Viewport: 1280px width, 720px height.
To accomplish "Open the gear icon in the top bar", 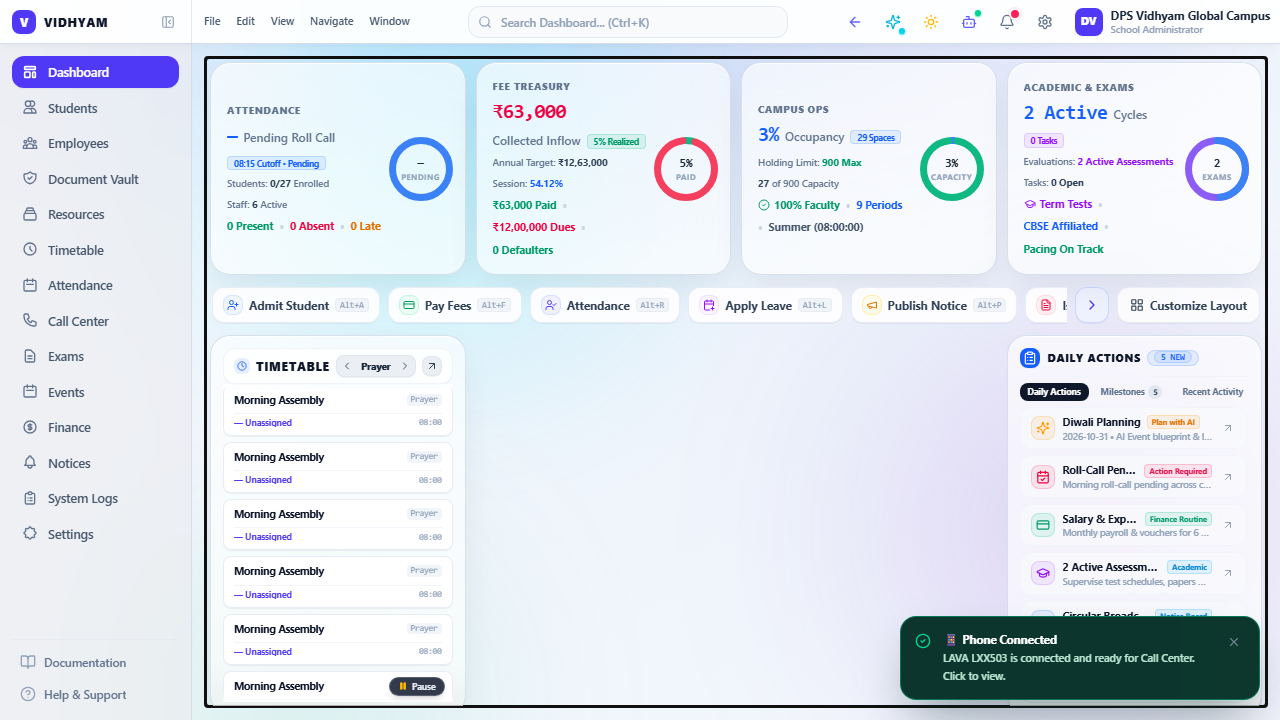I will click(x=1045, y=22).
